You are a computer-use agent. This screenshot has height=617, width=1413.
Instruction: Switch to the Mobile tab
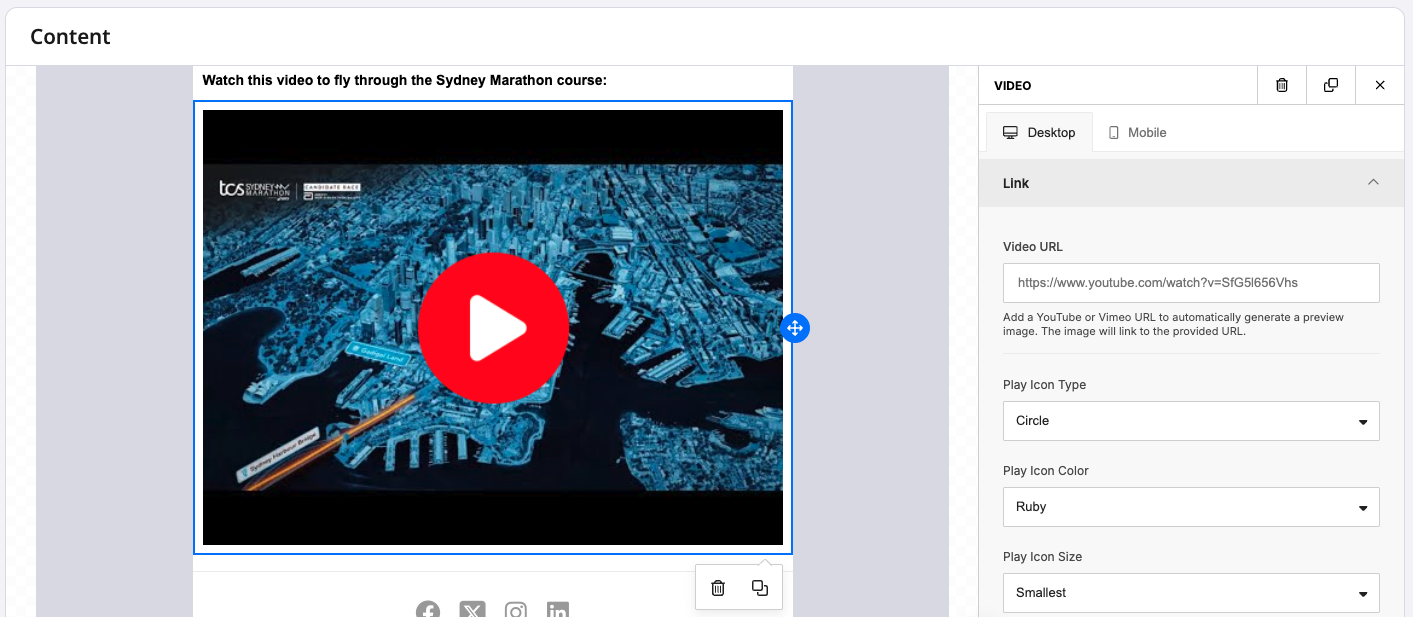(x=1137, y=133)
